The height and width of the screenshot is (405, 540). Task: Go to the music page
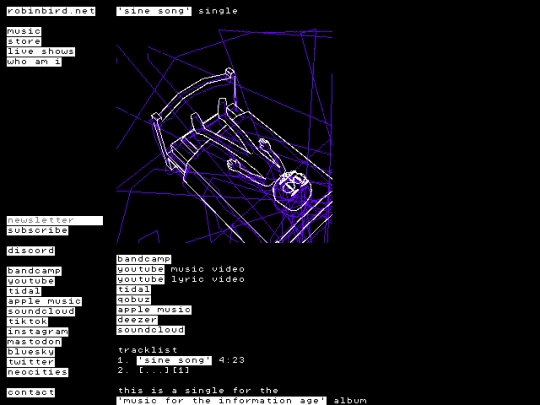tap(24, 31)
